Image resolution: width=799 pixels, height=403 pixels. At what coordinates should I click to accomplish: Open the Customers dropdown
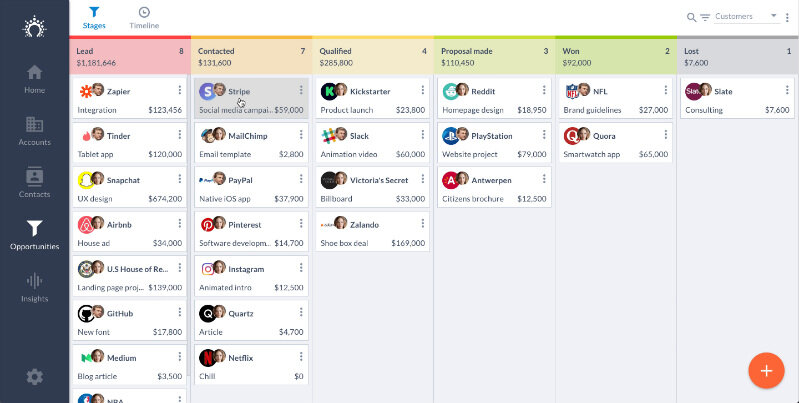[x=747, y=17]
